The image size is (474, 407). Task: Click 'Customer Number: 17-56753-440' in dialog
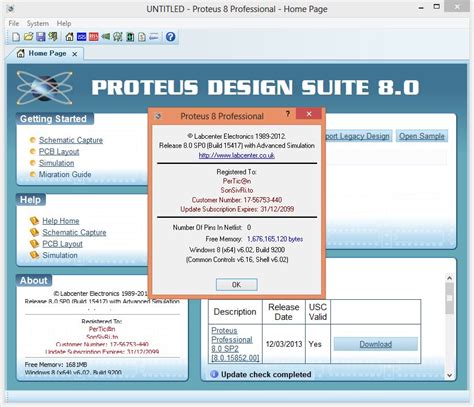pos(237,200)
